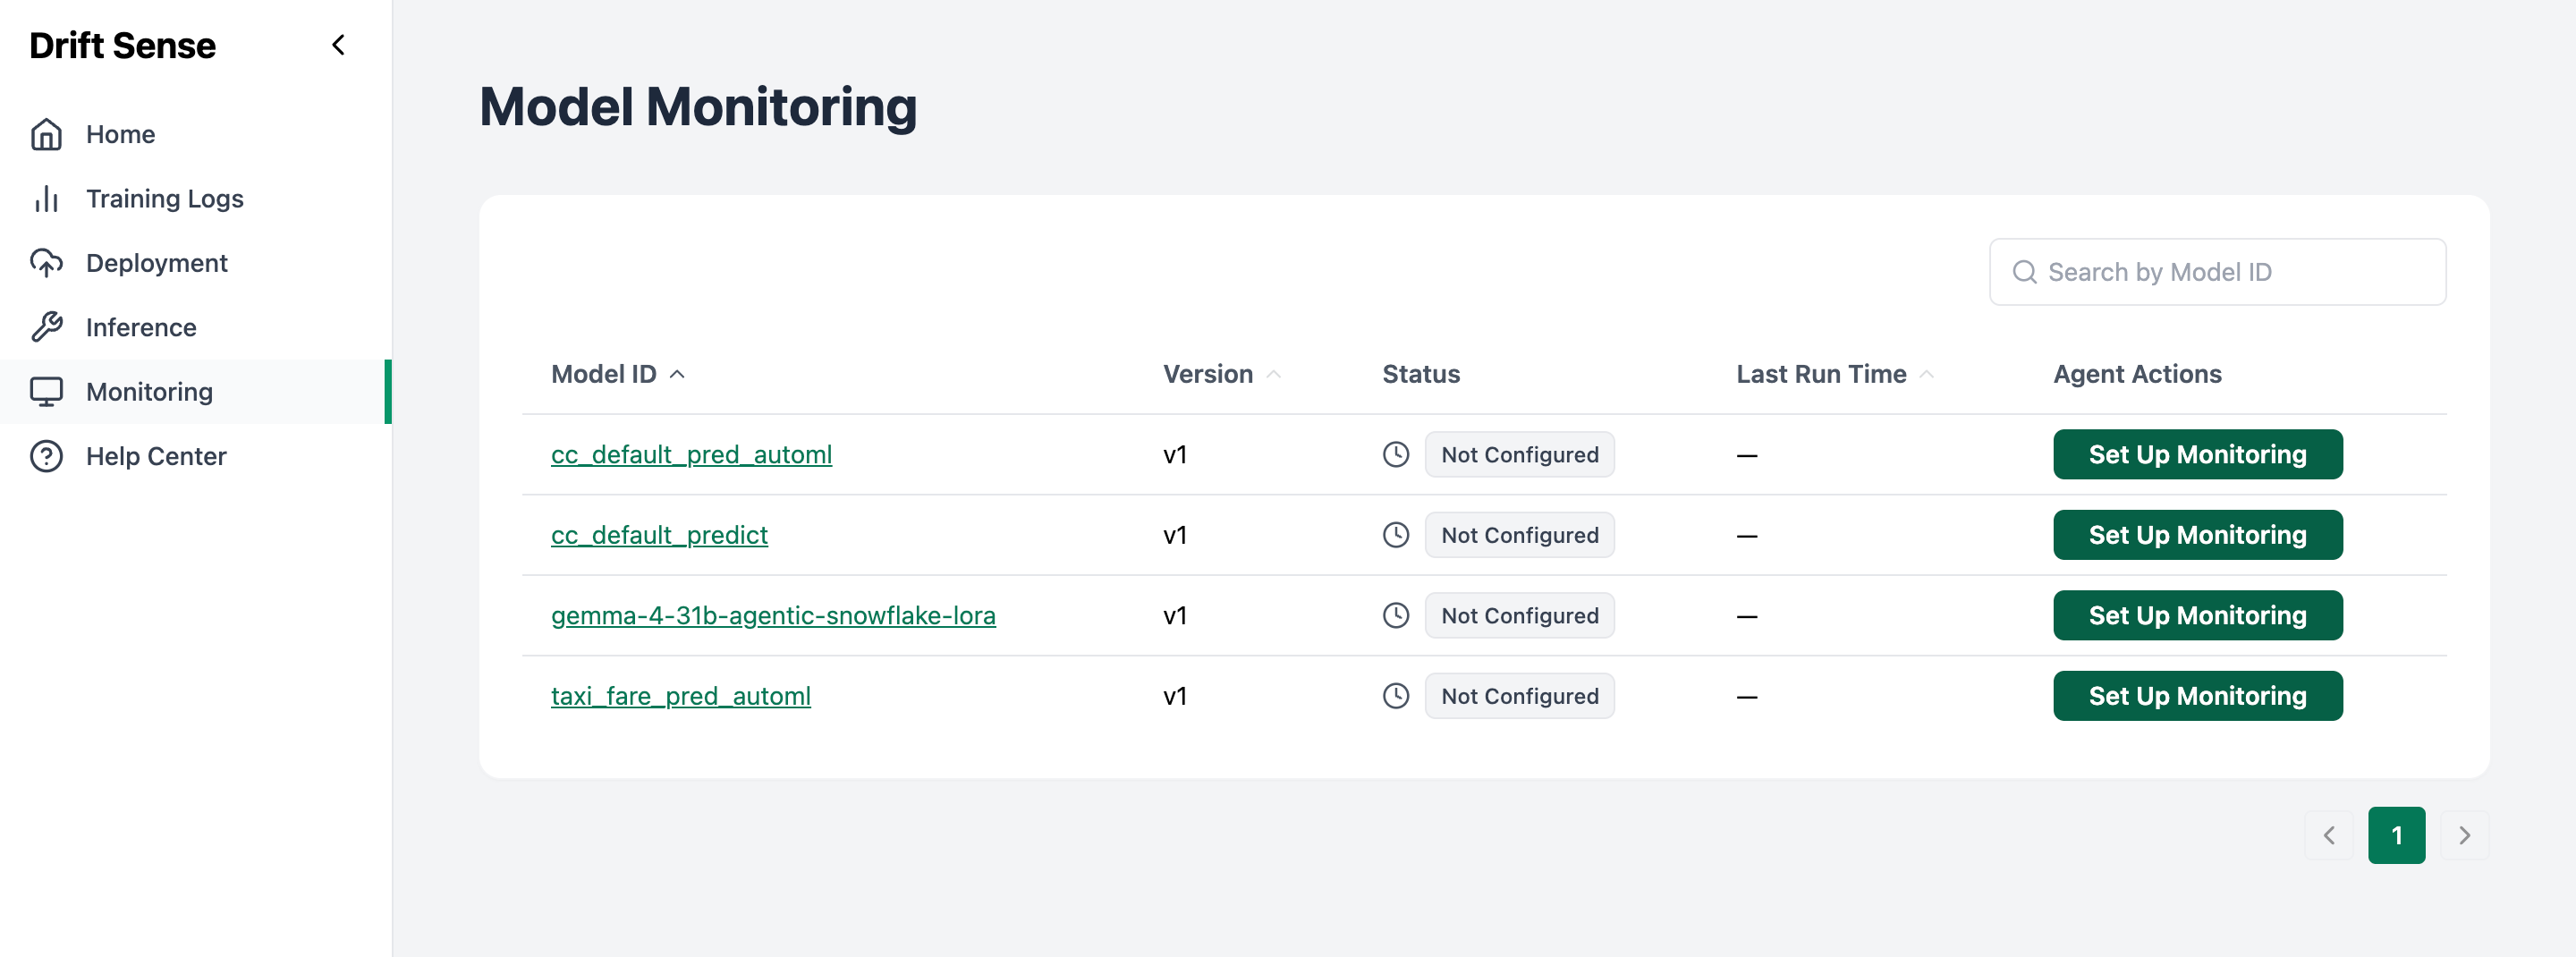This screenshot has width=2576, height=957.
Task: Click Not Configured badge for cc_default_predict
Action: (x=1519, y=534)
